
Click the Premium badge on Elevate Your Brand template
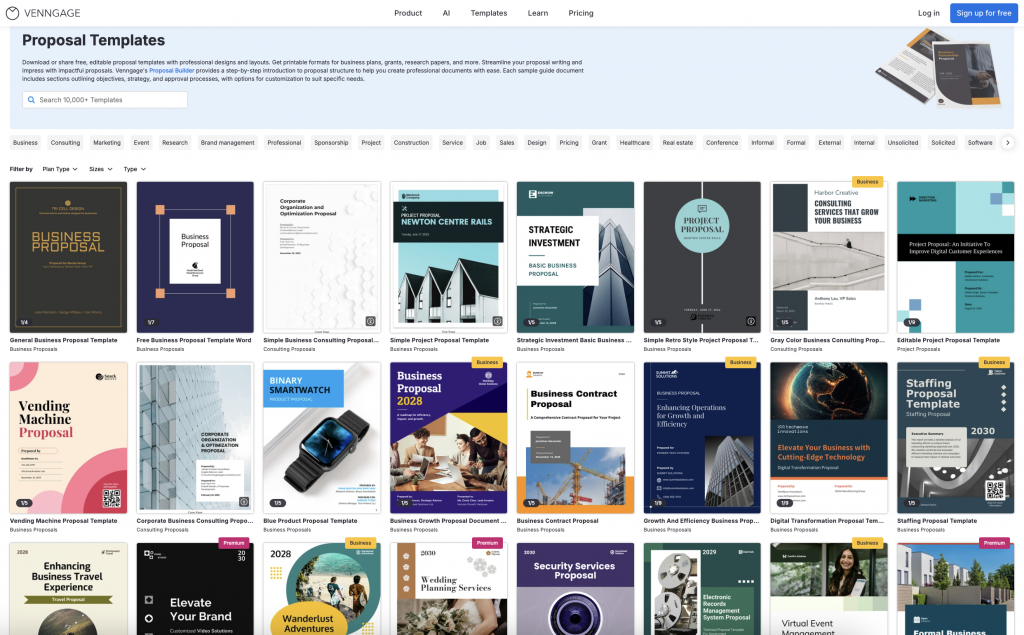[235, 543]
